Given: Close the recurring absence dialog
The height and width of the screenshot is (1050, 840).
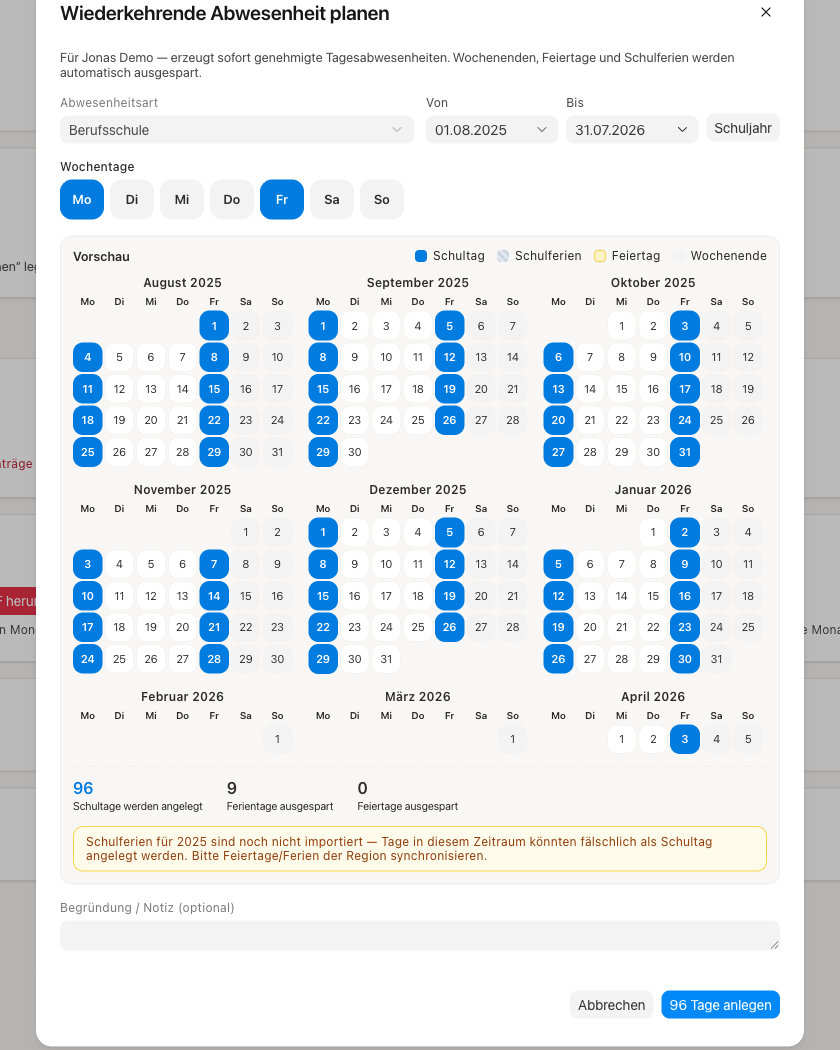Looking at the screenshot, I should coord(766,13).
